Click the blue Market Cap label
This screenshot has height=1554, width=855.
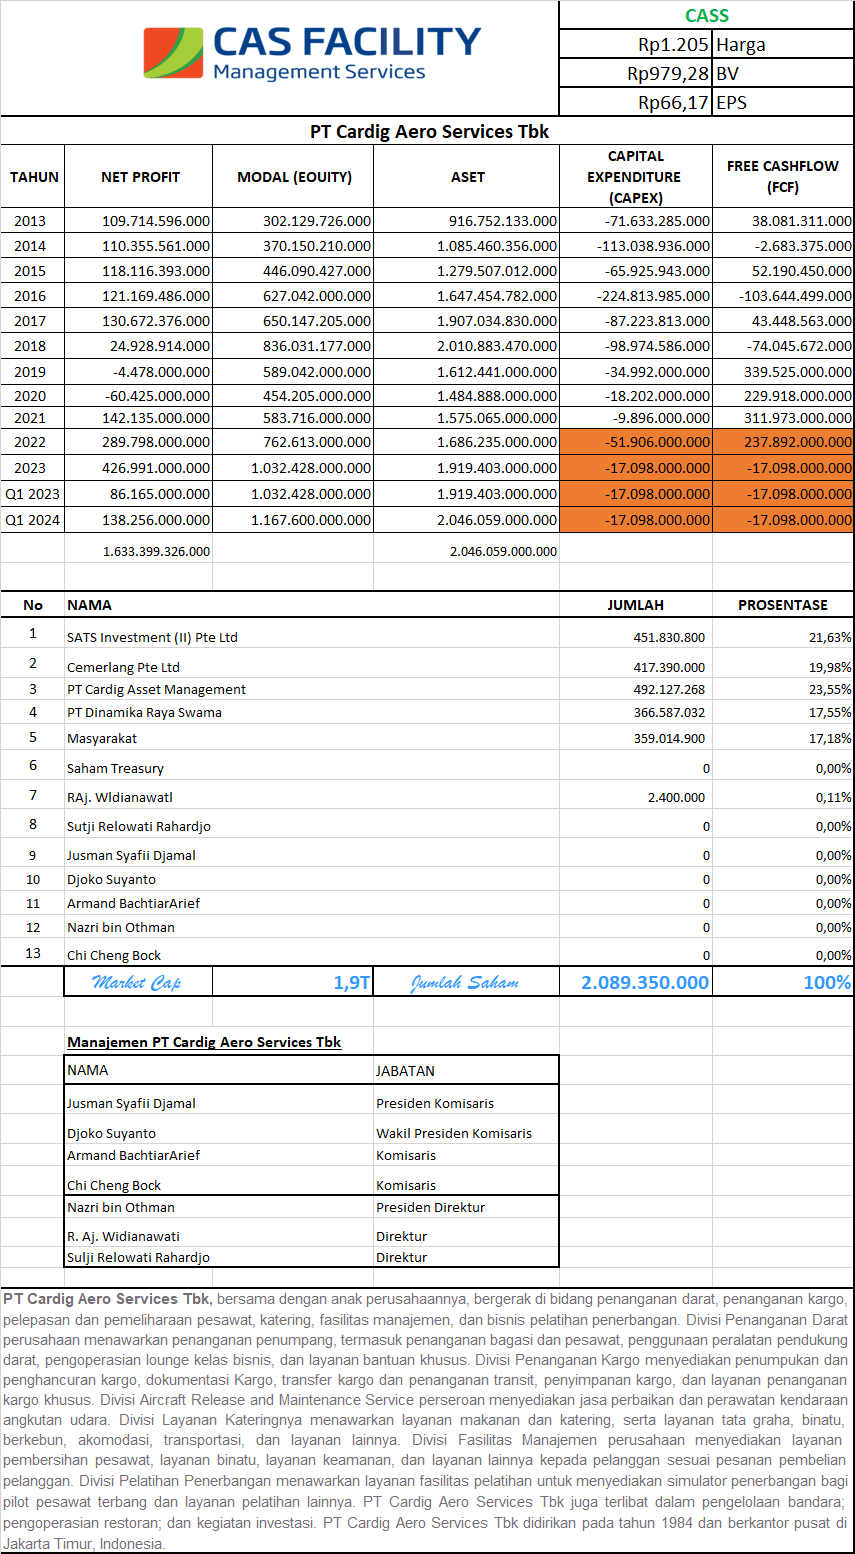point(137,983)
